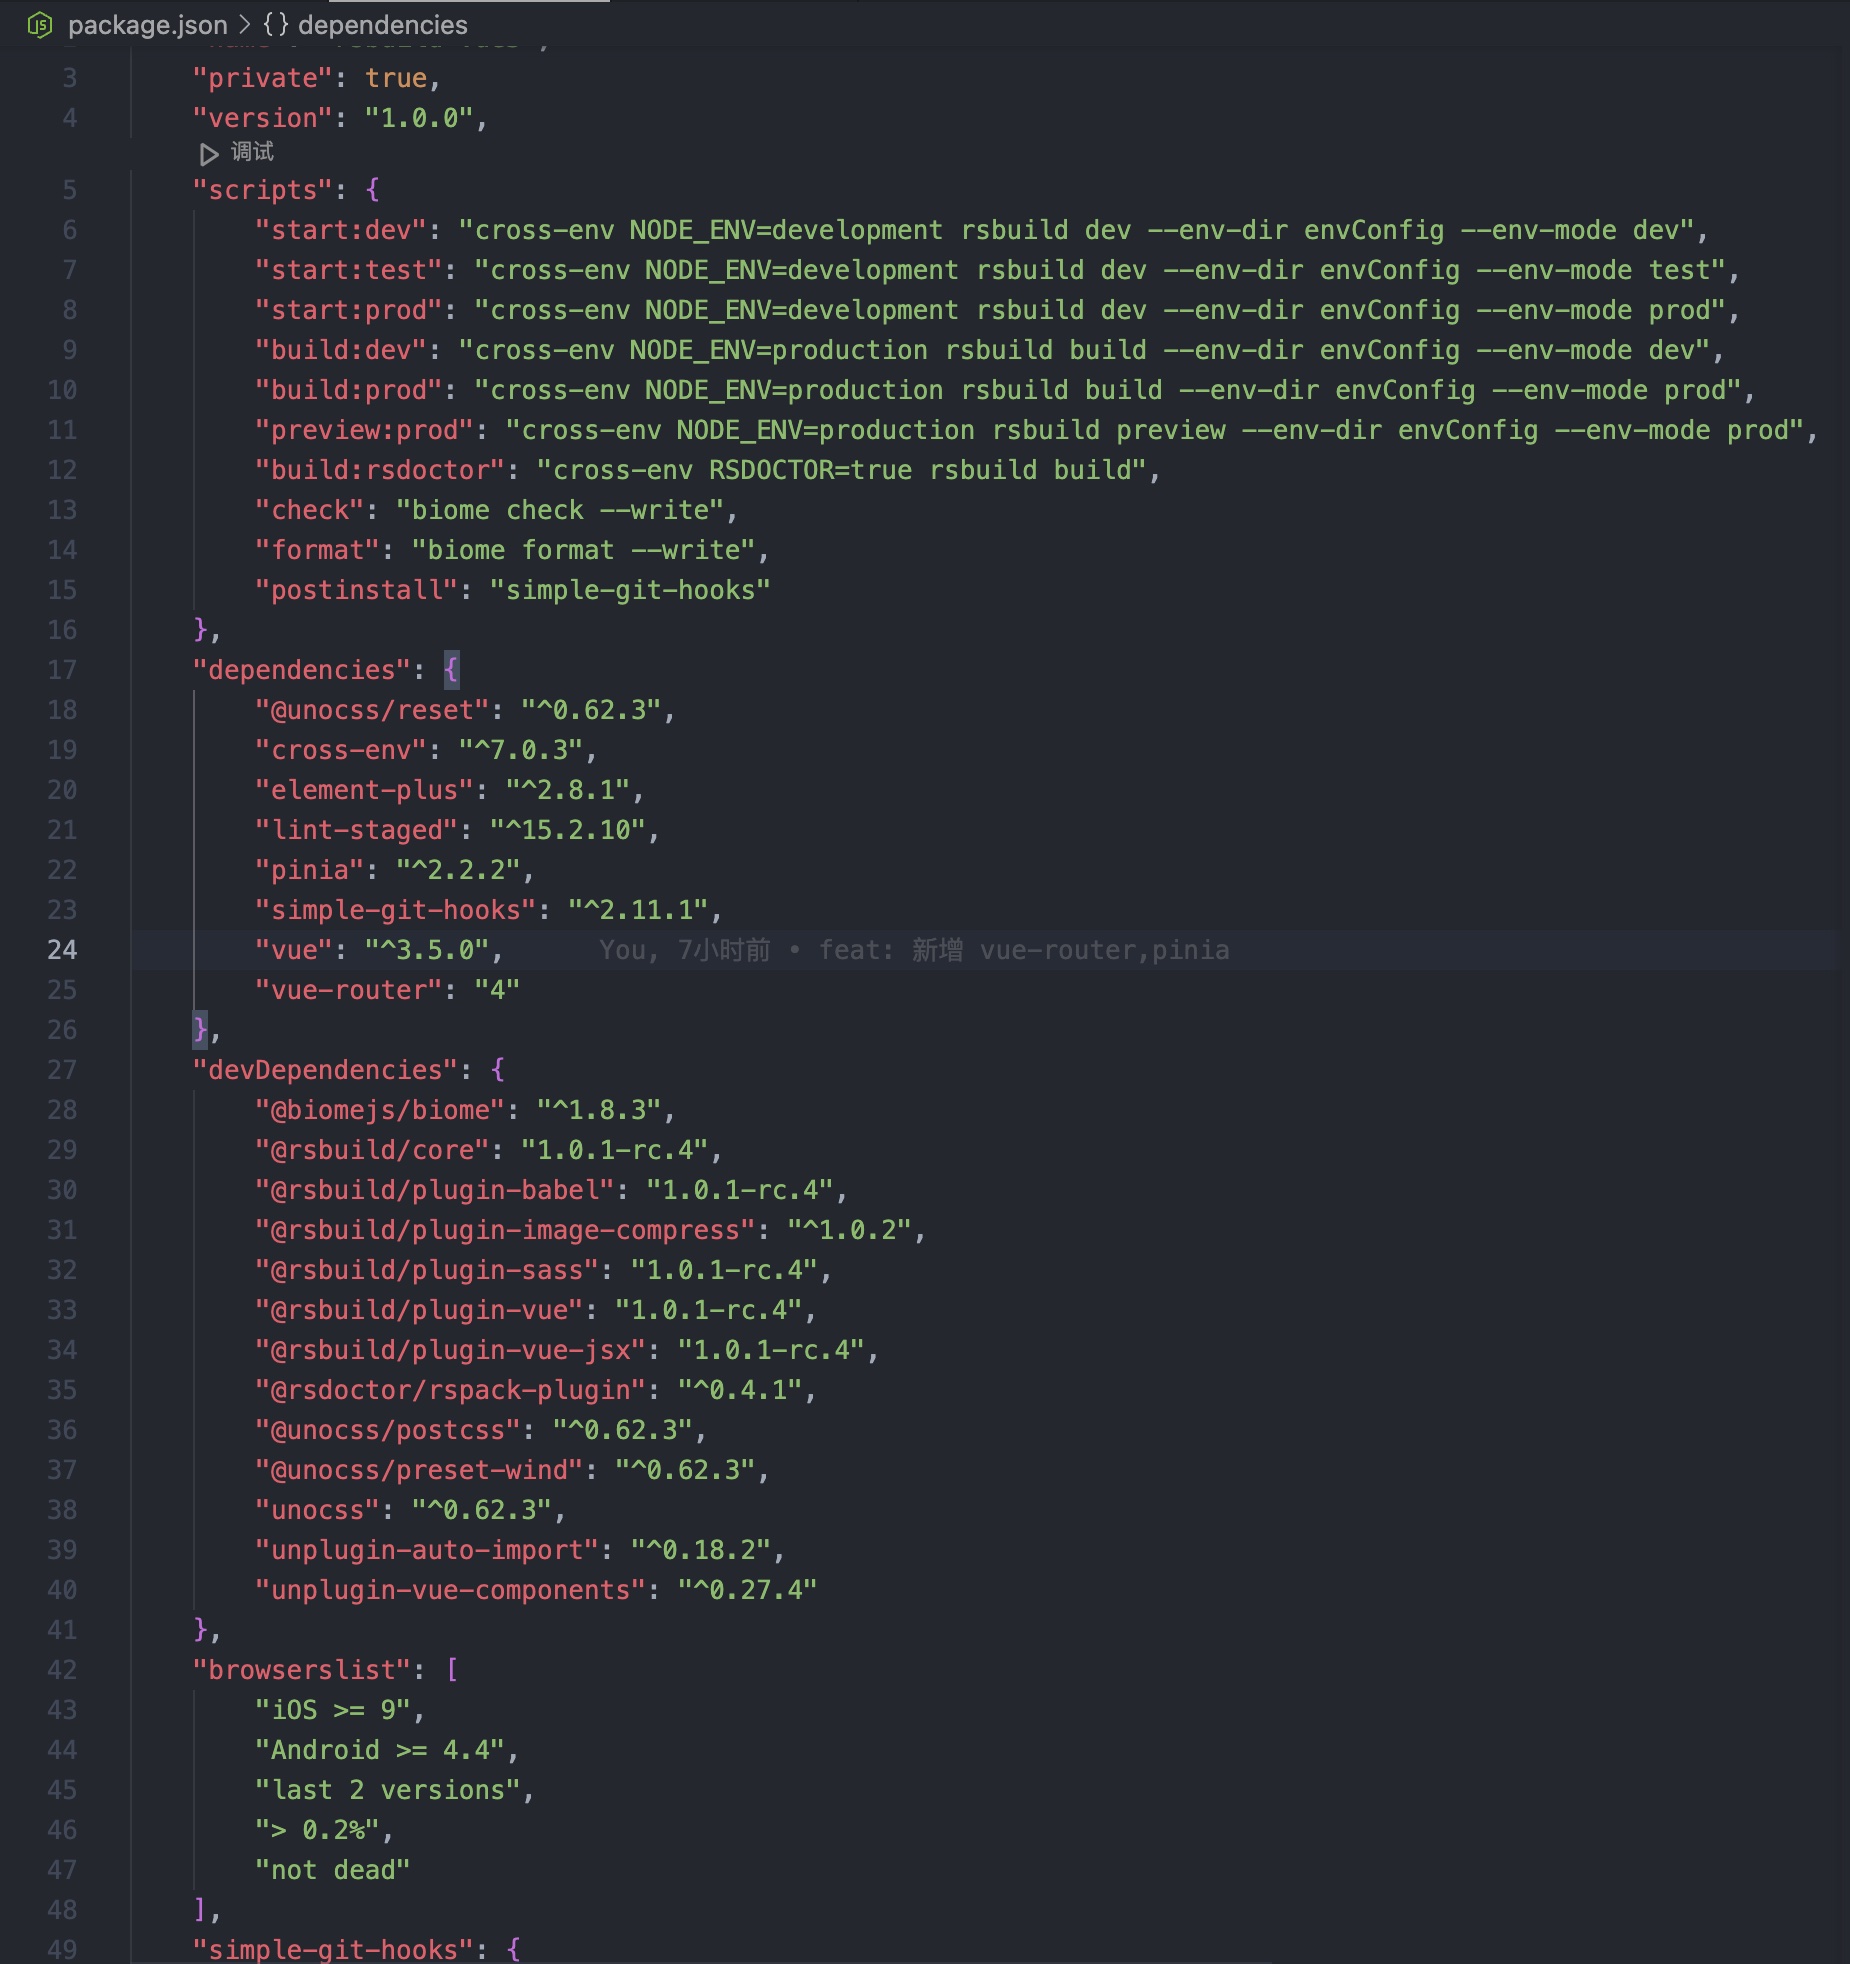Click the "not dead" browserslist entry

pyautogui.click(x=333, y=1870)
